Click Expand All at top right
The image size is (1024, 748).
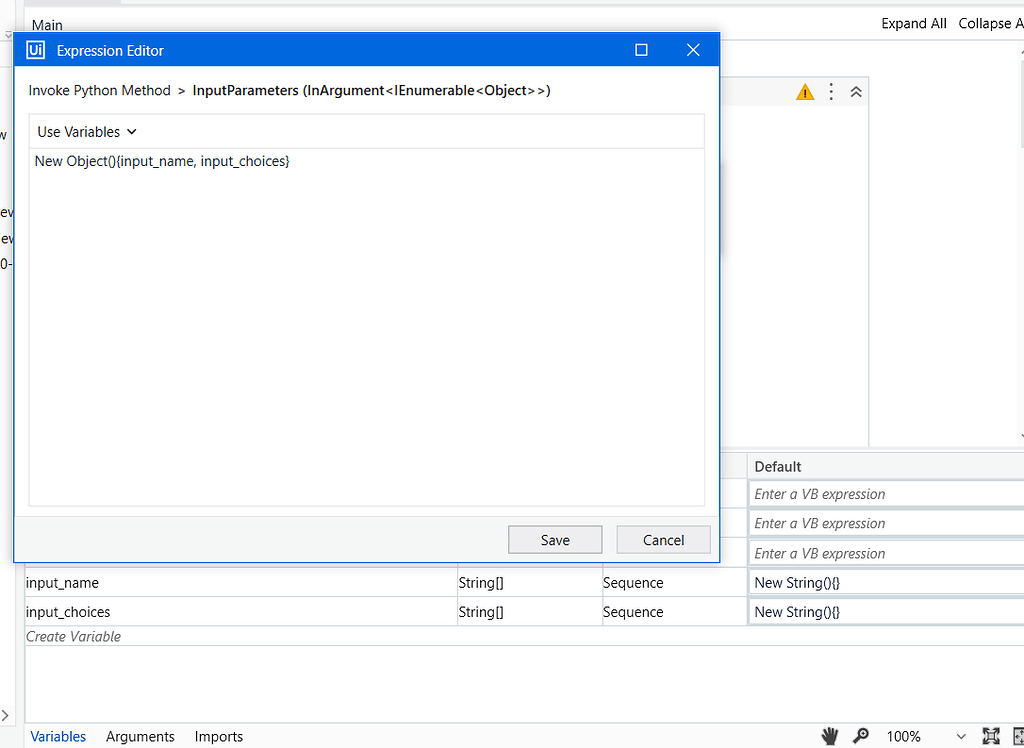click(913, 22)
